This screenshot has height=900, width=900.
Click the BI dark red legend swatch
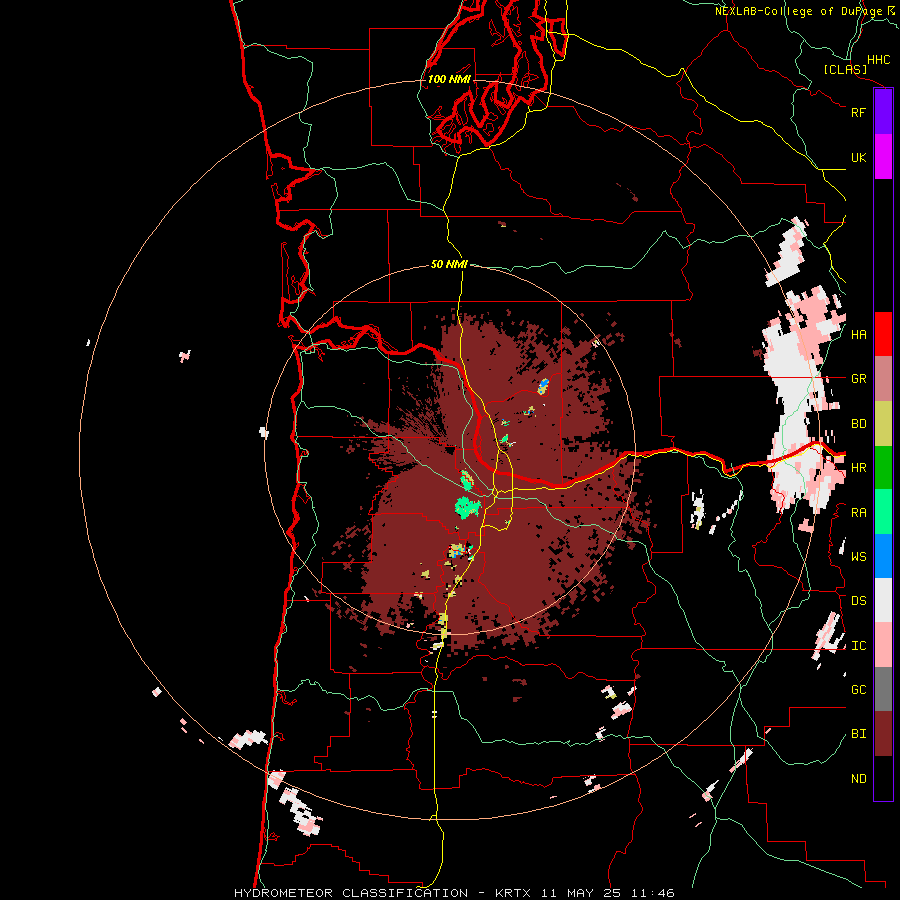pyautogui.click(x=883, y=734)
